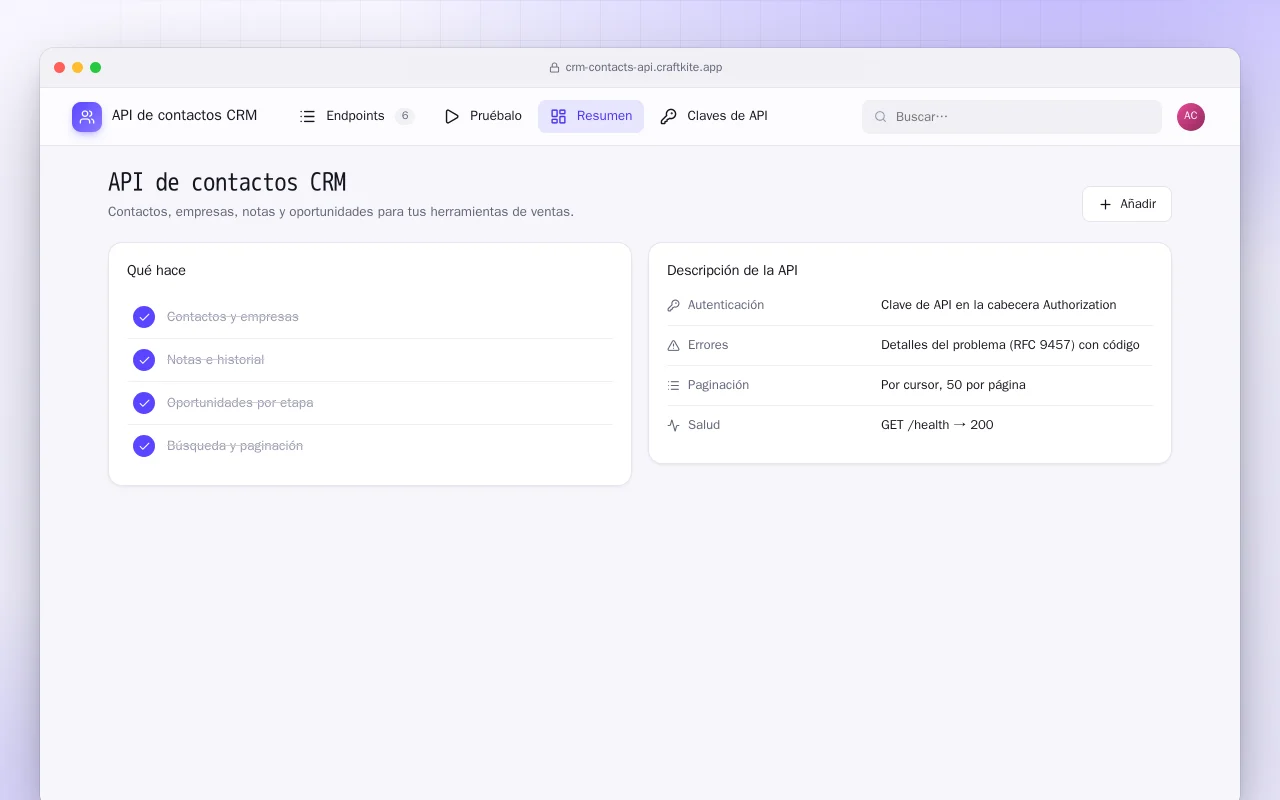Click the API de contactos CRM brand title
The height and width of the screenshot is (800, 1280).
(184, 116)
